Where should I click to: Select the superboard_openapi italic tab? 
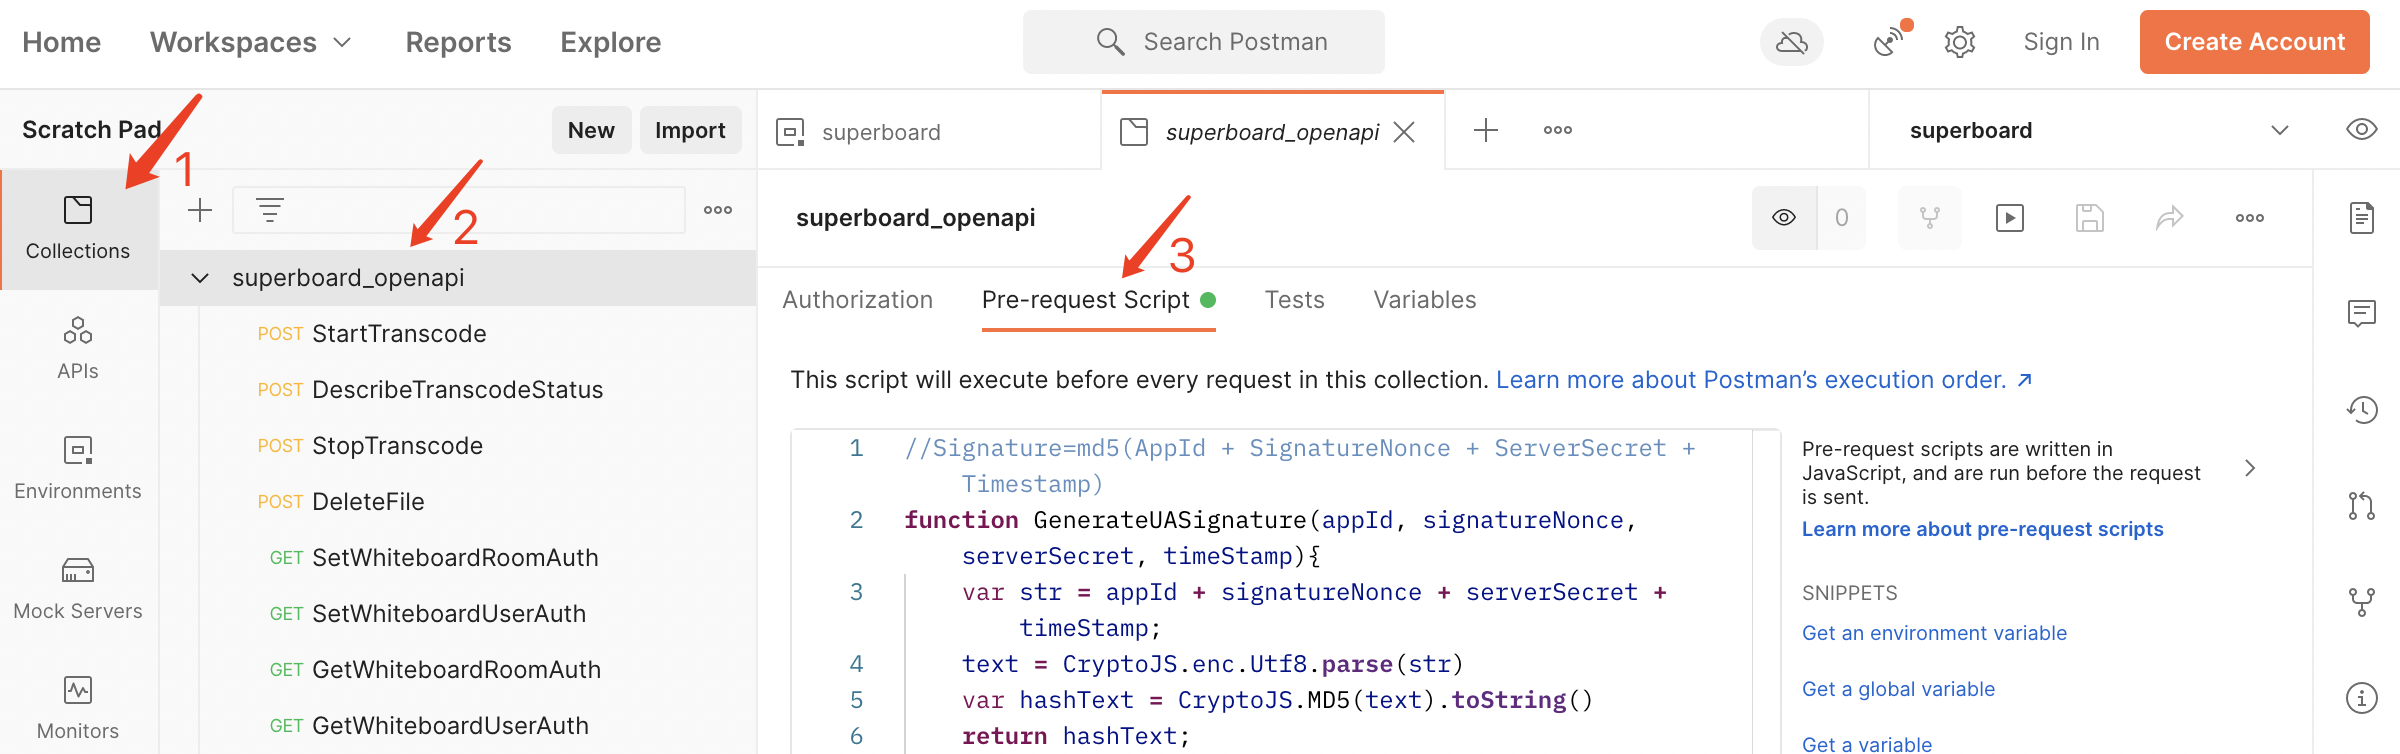1272,132
